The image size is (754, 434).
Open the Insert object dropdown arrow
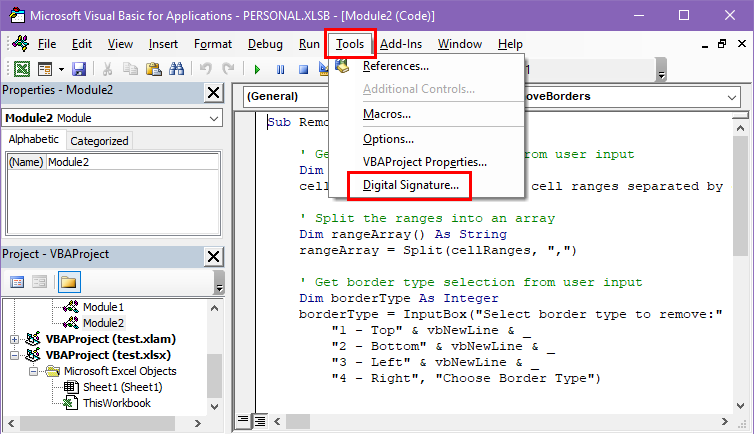coord(61,69)
